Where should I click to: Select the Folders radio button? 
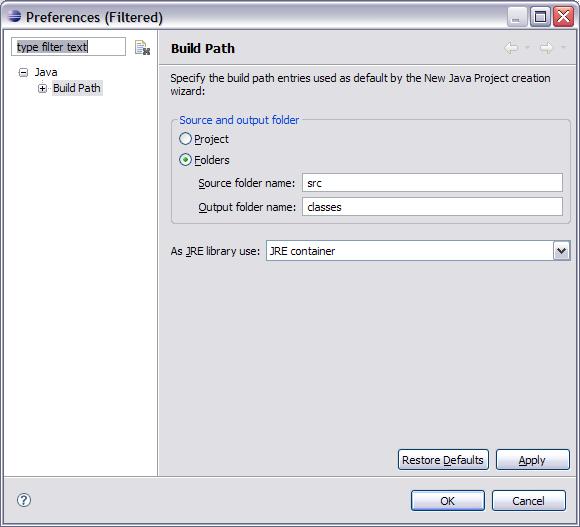click(x=185, y=160)
